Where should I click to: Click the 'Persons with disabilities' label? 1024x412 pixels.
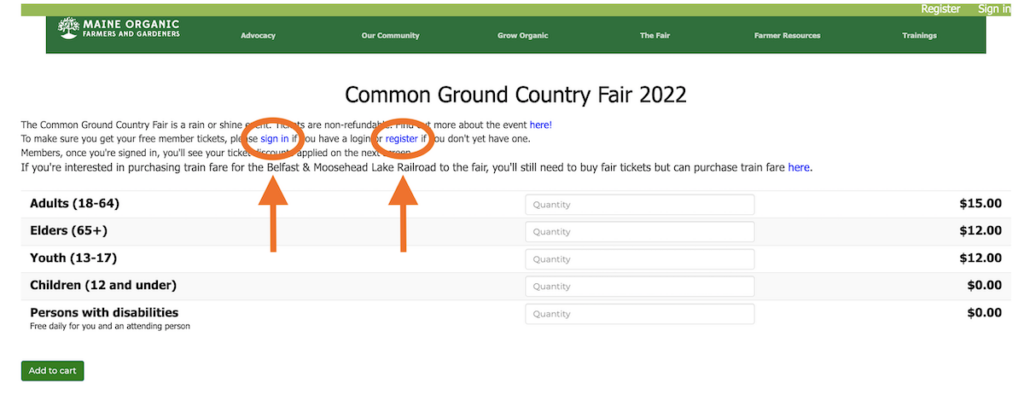(104, 312)
